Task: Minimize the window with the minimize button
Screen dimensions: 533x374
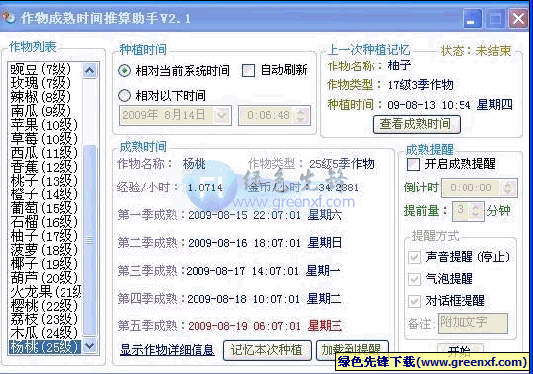Action: [x=472, y=18]
